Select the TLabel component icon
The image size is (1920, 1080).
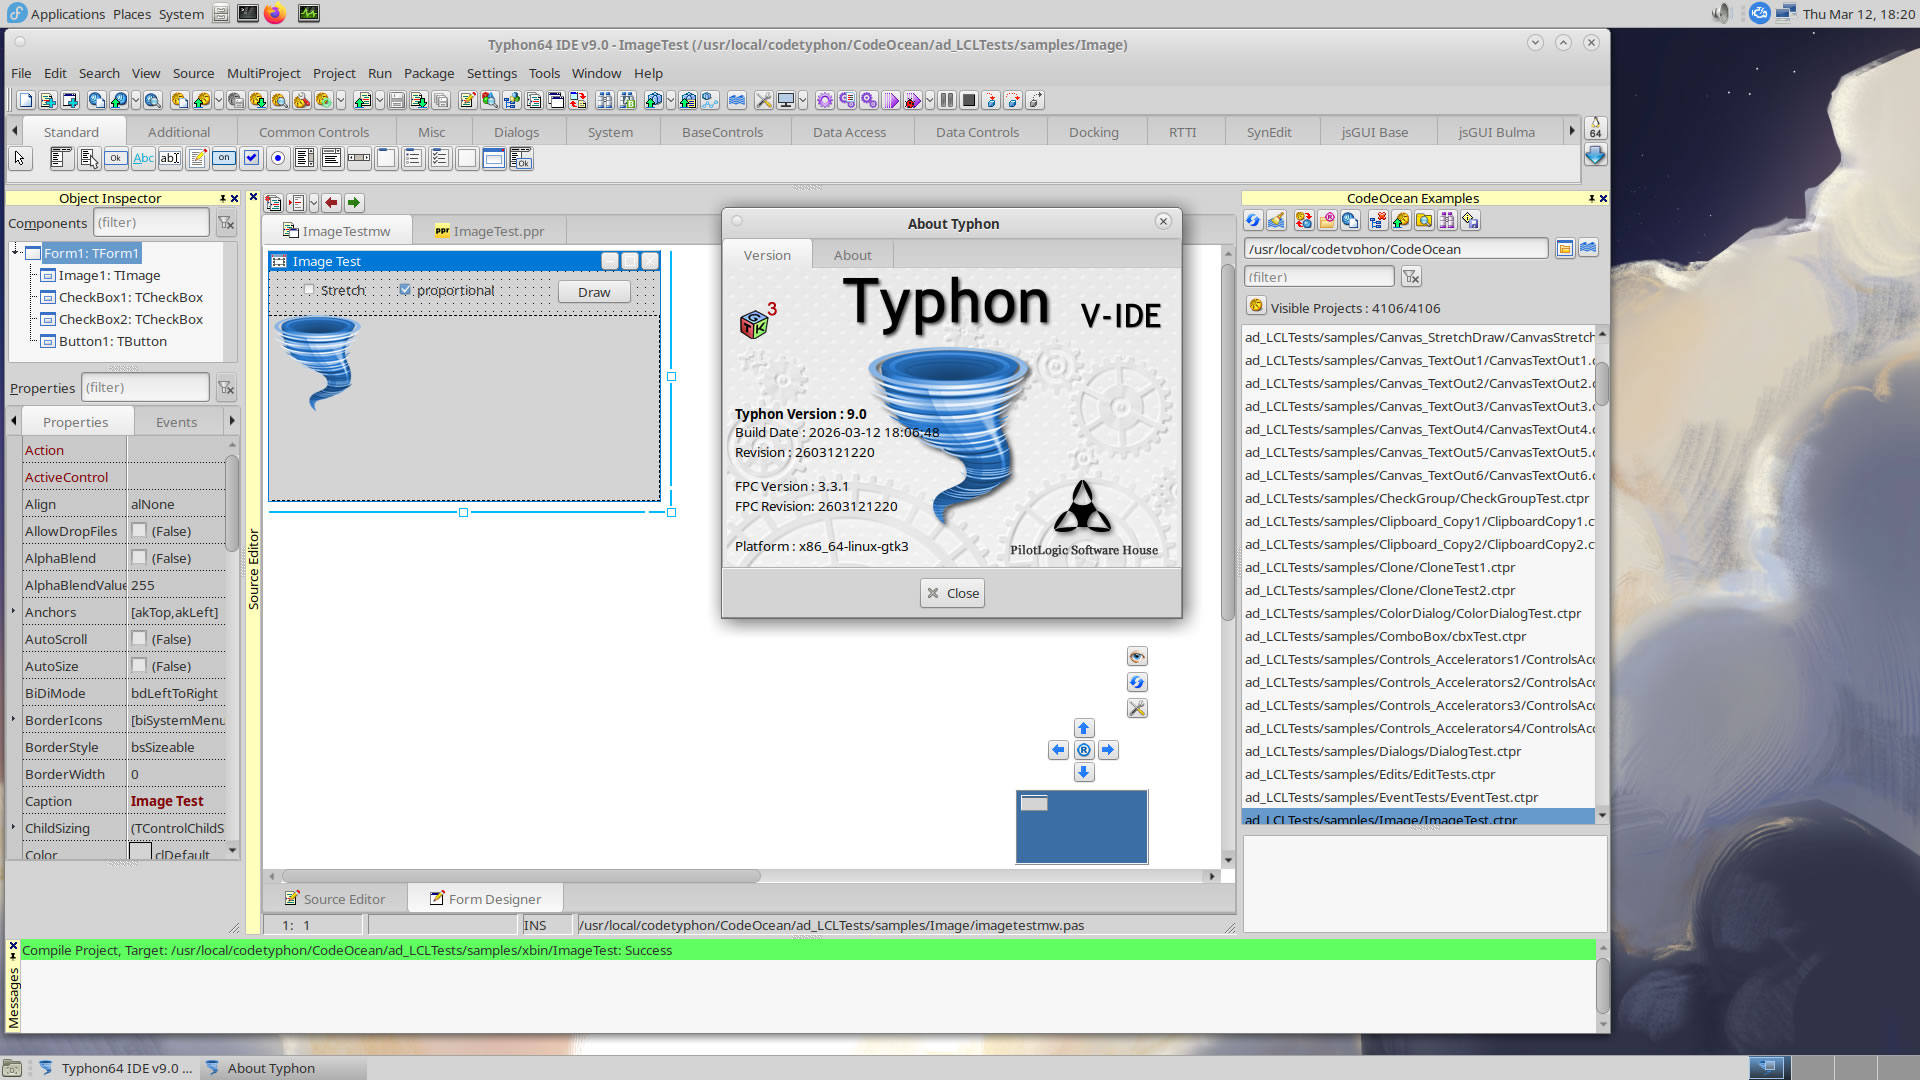pos(144,158)
